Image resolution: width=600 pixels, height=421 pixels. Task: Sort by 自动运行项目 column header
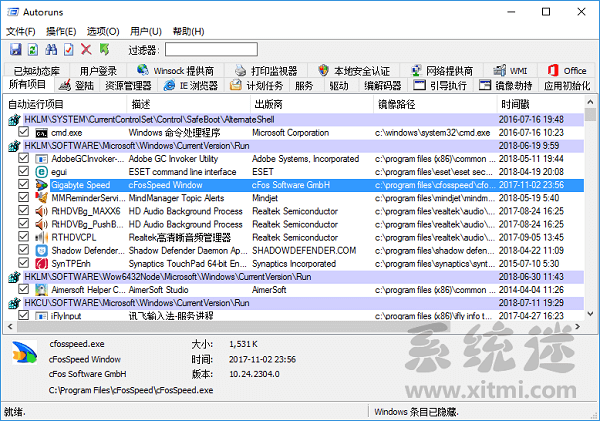(65, 104)
